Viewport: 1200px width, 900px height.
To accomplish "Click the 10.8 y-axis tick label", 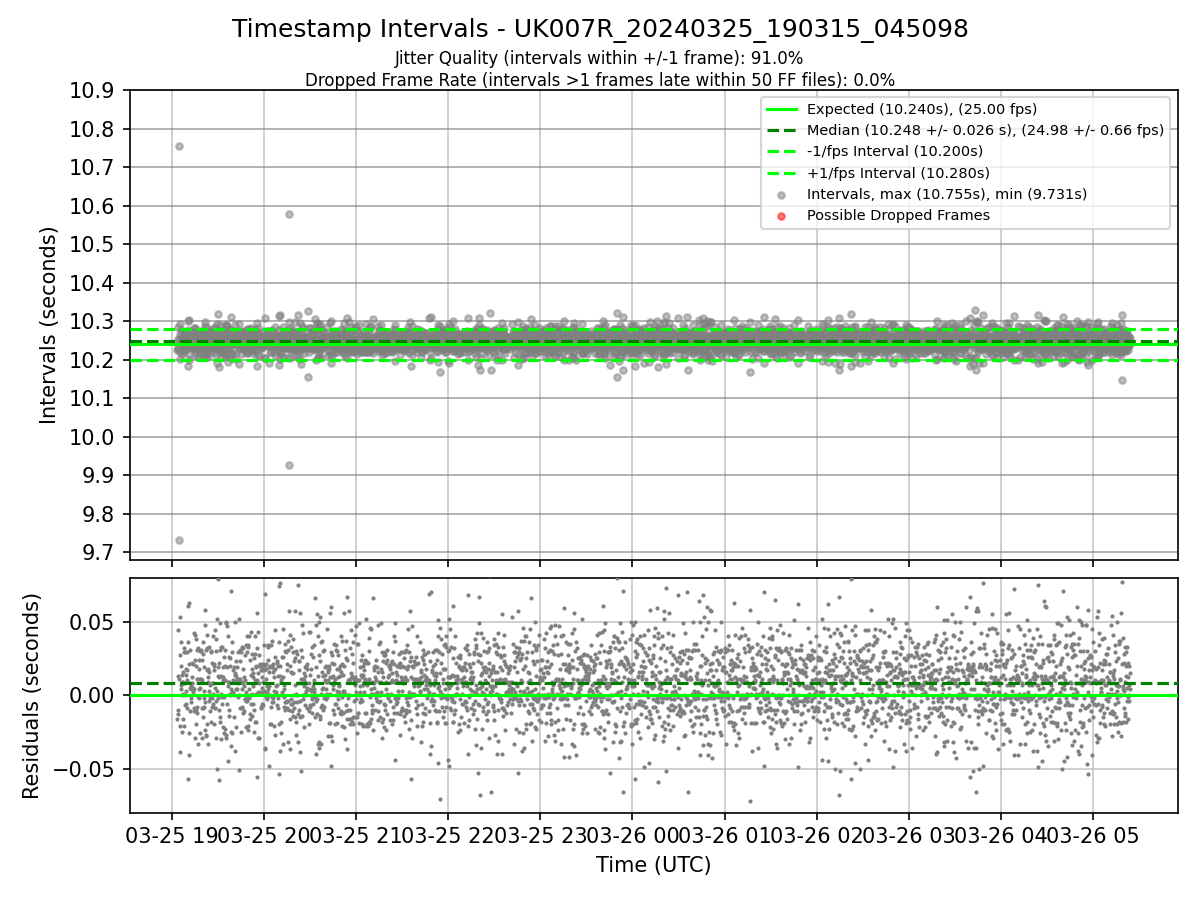I will tap(93, 129).
